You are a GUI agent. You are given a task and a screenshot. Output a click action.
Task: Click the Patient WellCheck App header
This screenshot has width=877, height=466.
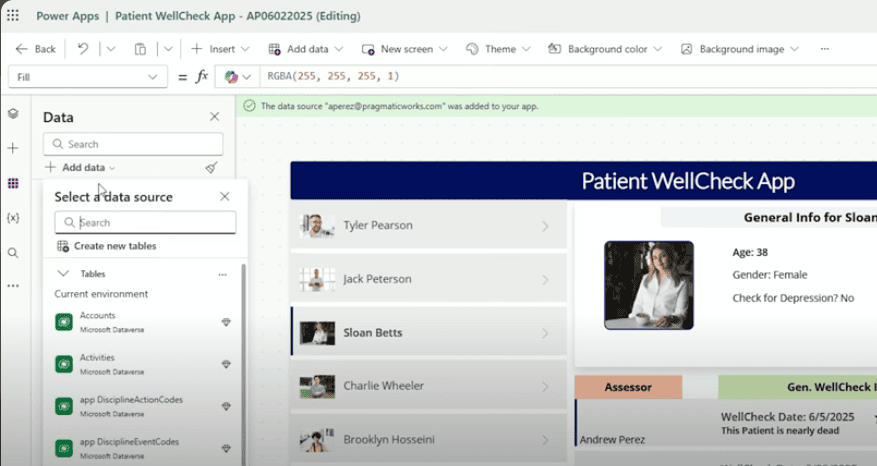click(x=583, y=181)
